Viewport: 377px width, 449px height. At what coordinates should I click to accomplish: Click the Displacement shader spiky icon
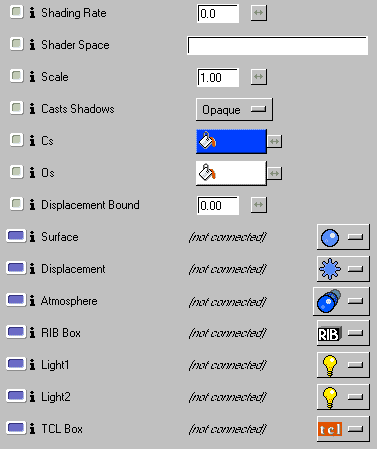coord(330,269)
